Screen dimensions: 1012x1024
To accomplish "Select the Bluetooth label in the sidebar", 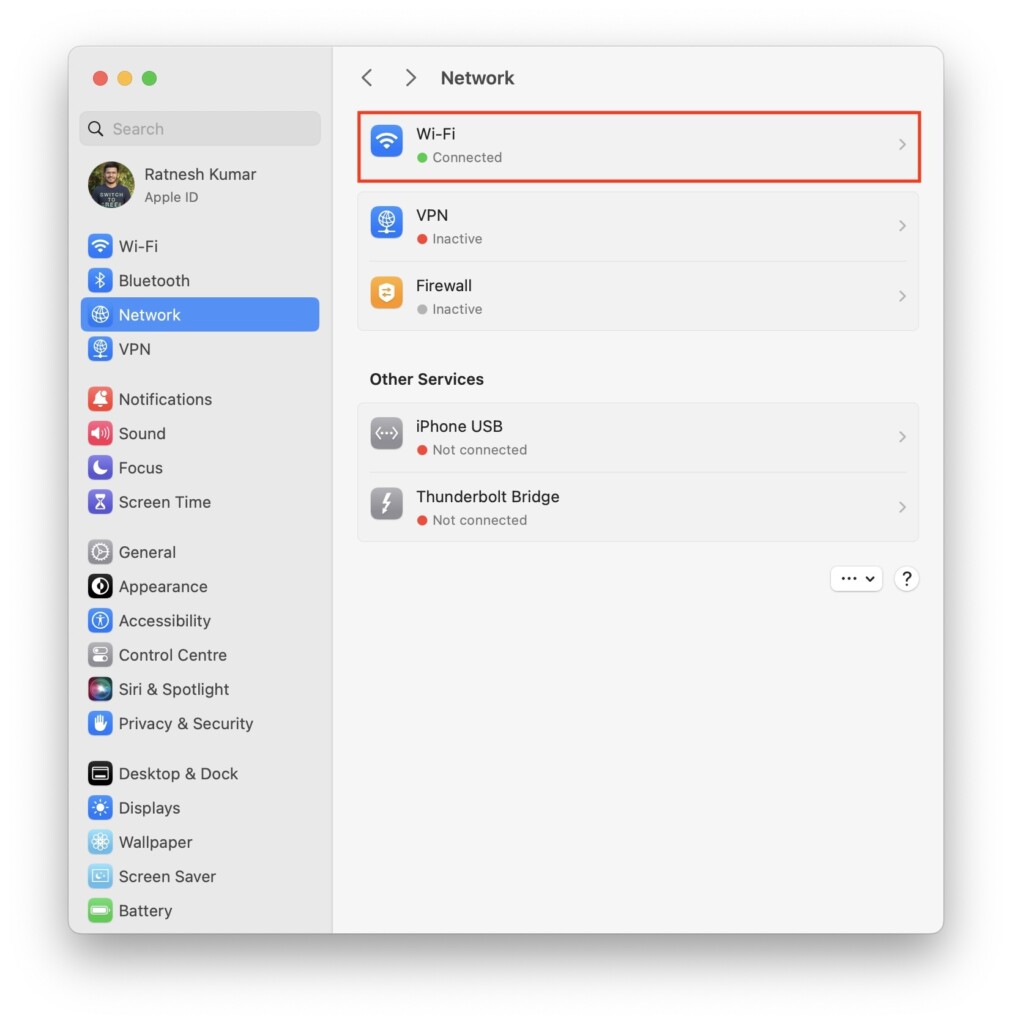I will 154,281.
